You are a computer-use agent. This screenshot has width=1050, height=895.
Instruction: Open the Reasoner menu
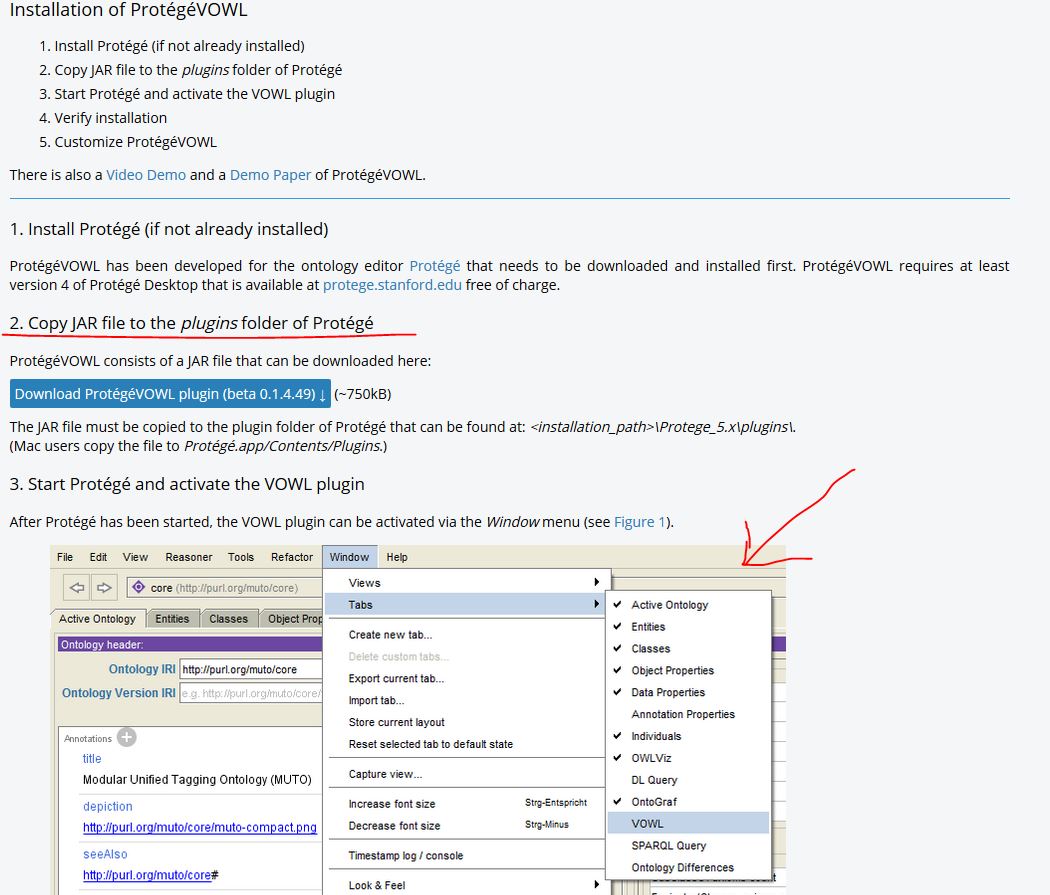[189, 557]
